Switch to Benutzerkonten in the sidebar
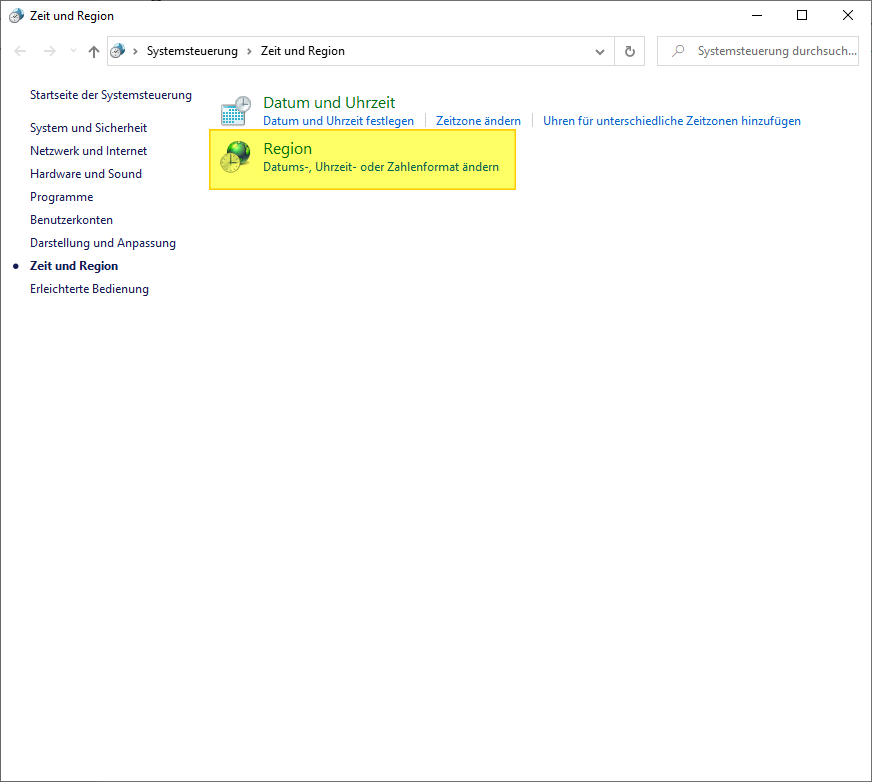The height and width of the screenshot is (782, 872). click(x=71, y=220)
